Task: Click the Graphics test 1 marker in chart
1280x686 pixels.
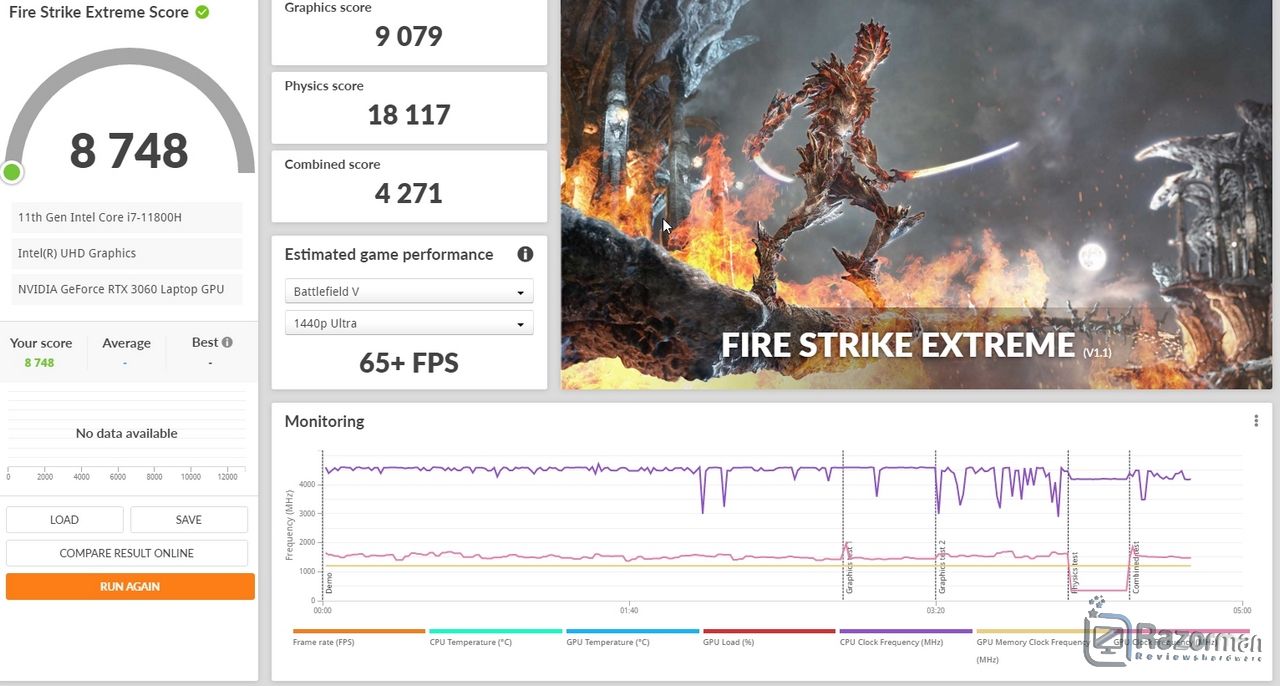Action: click(849, 570)
